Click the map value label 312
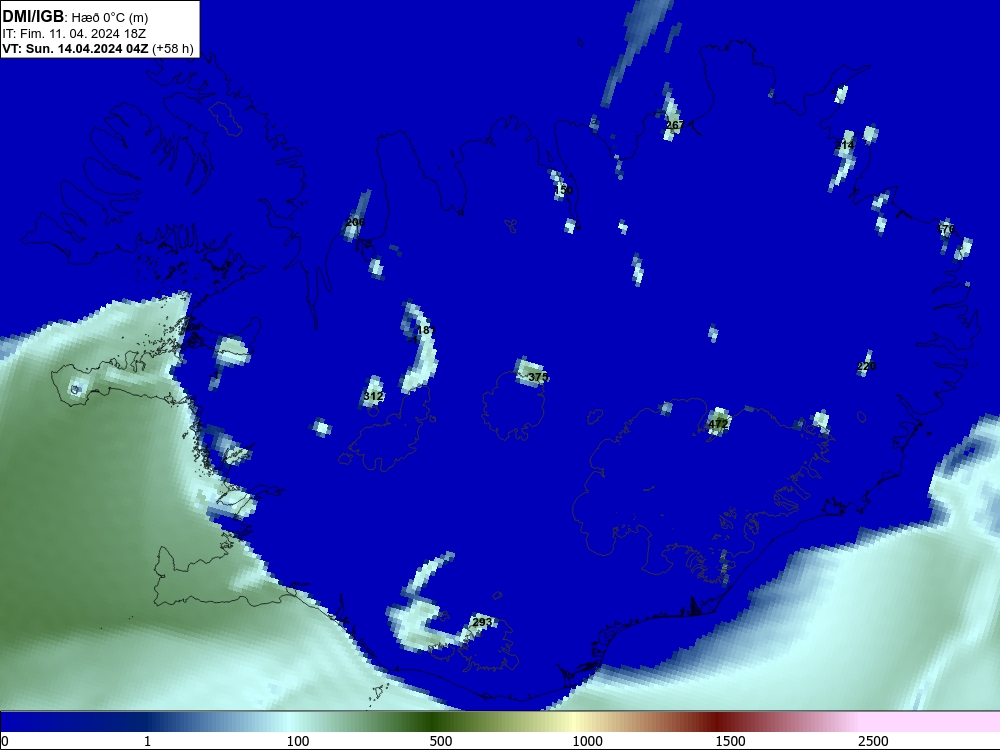Screen dimensions: 1000x750 [x=373, y=396]
